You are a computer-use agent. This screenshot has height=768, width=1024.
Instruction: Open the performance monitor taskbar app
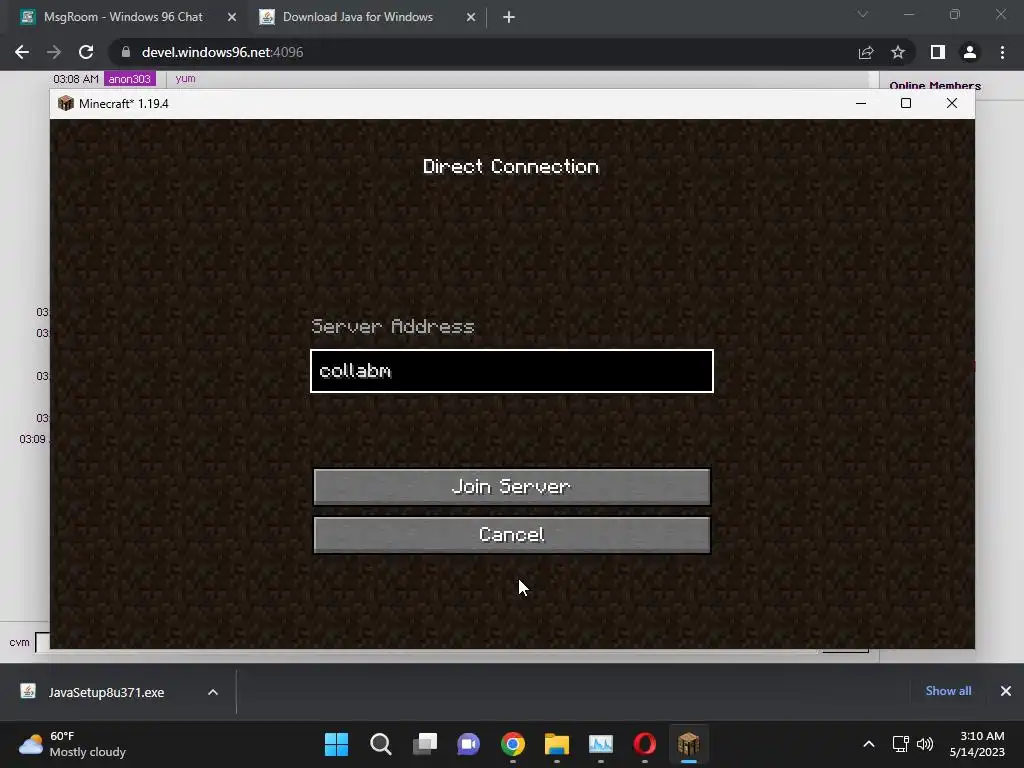[601, 744]
